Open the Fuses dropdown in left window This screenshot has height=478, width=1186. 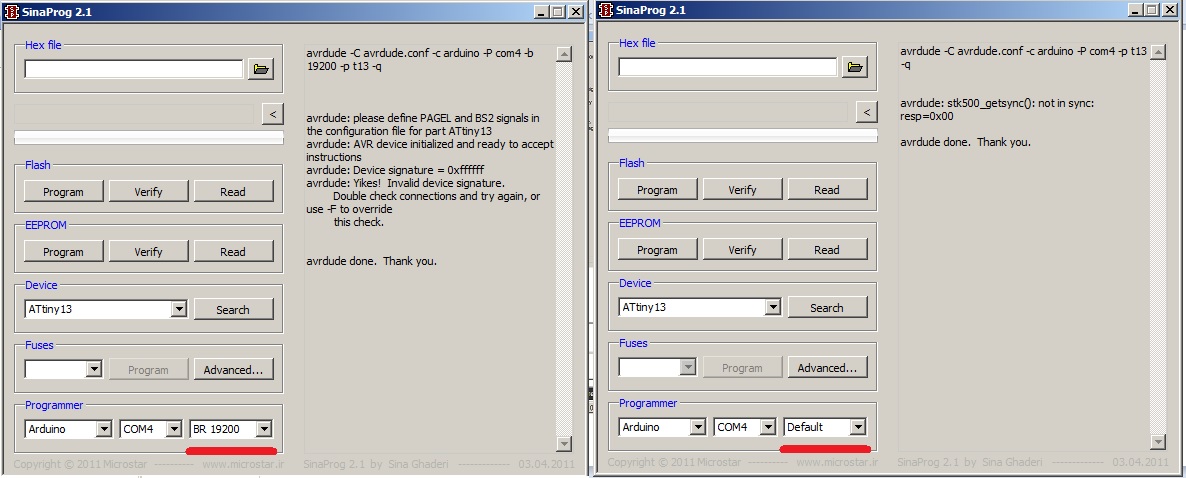pyautogui.click(x=94, y=369)
